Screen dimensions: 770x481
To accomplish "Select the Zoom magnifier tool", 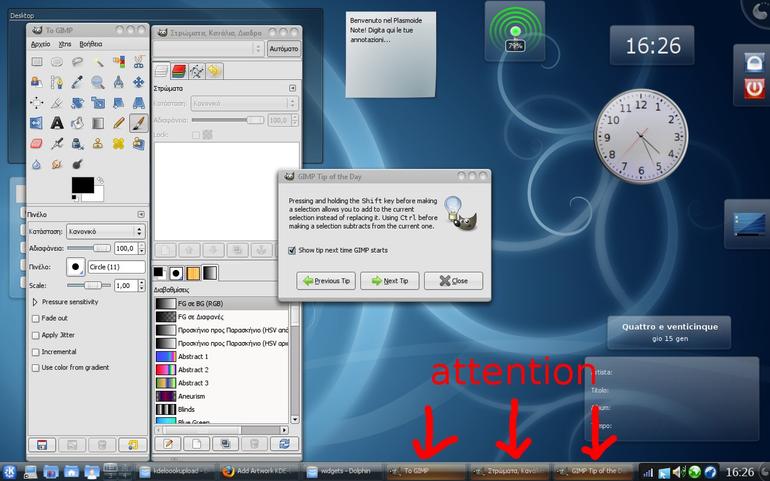I will tap(98, 82).
